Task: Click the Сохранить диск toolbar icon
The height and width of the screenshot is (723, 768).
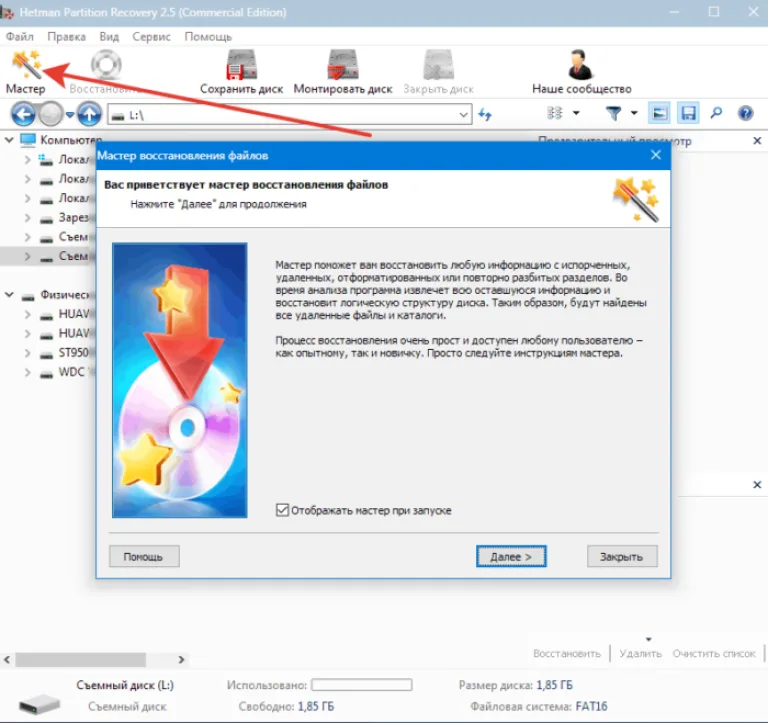Action: click(241, 65)
